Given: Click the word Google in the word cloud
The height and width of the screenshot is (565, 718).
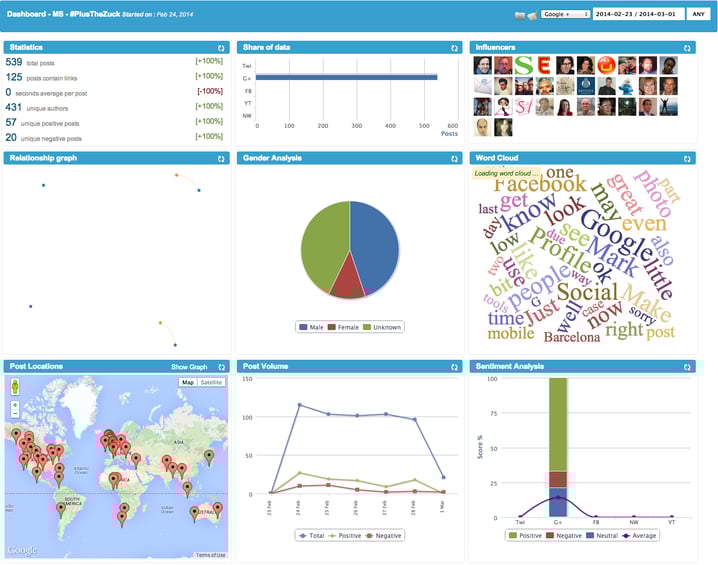Looking at the screenshot, I should (617, 234).
